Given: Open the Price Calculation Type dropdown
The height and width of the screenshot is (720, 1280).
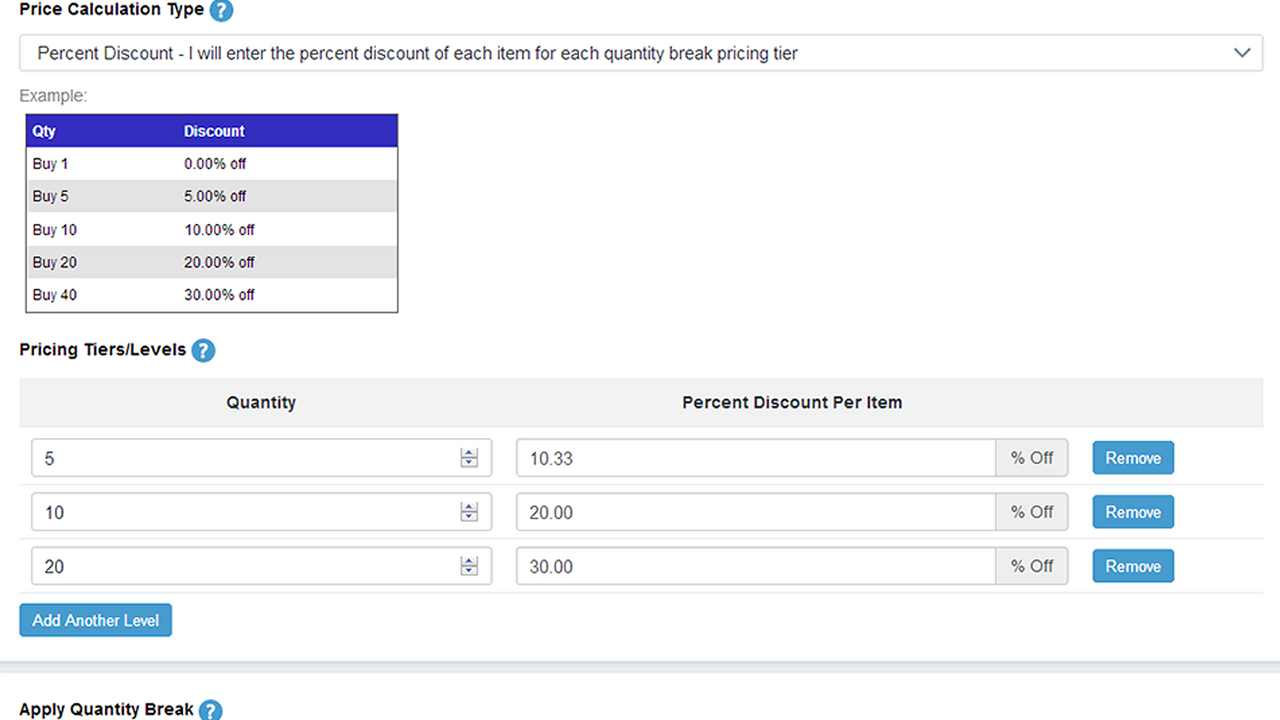Looking at the screenshot, I should pos(640,52).
